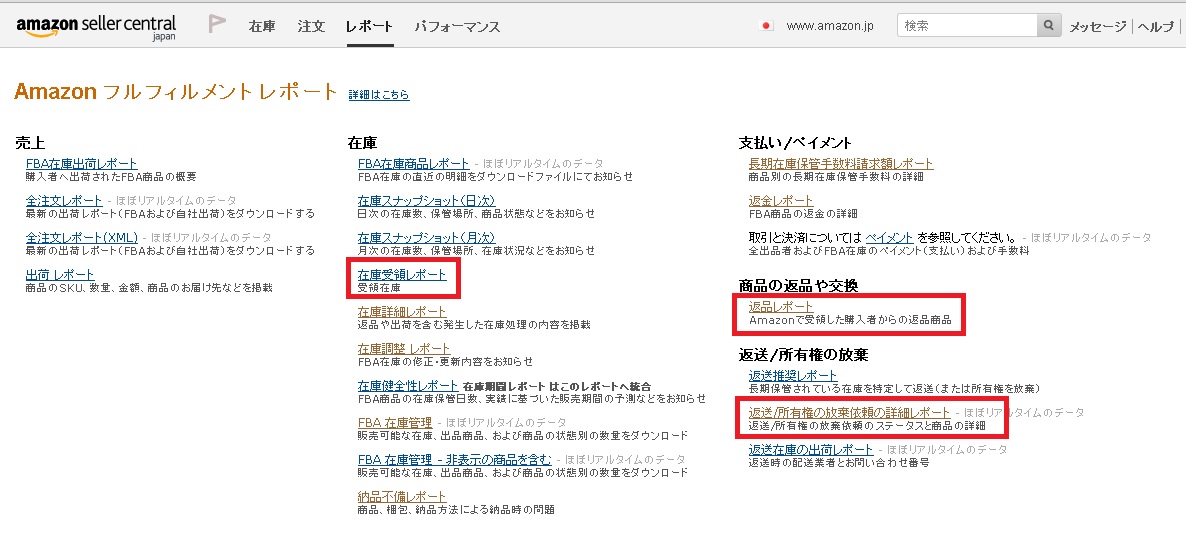Open FBA在庫出荷レポート
The image size is (1186, 543).
coord(82,163)
